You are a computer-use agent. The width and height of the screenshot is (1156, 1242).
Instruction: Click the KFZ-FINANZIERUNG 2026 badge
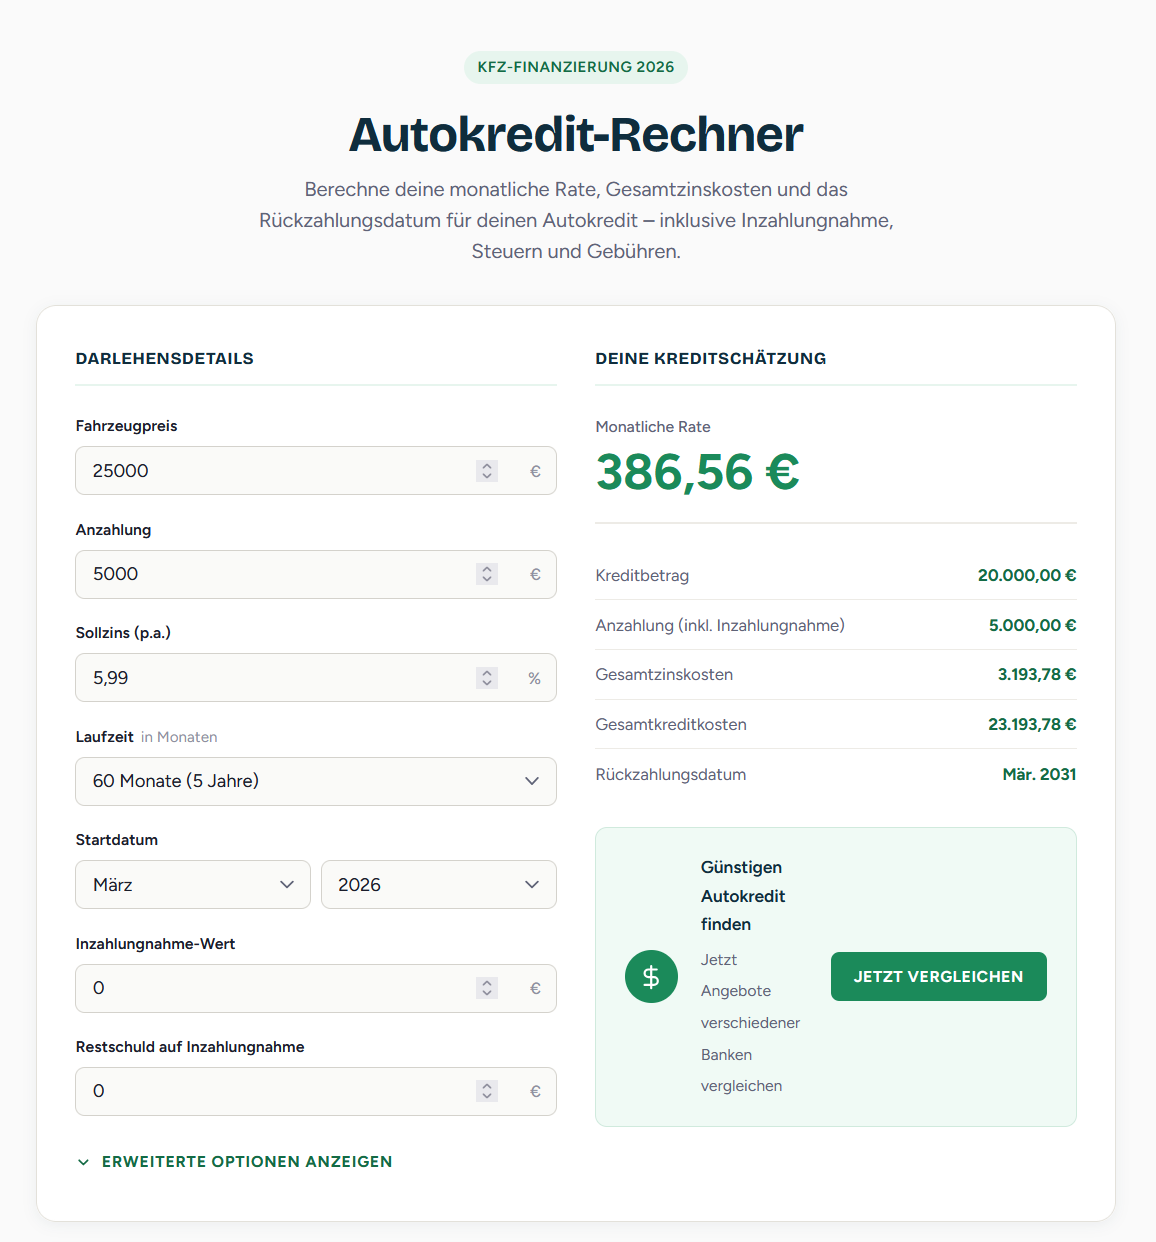pyautogui.click(x=576, y=67)
